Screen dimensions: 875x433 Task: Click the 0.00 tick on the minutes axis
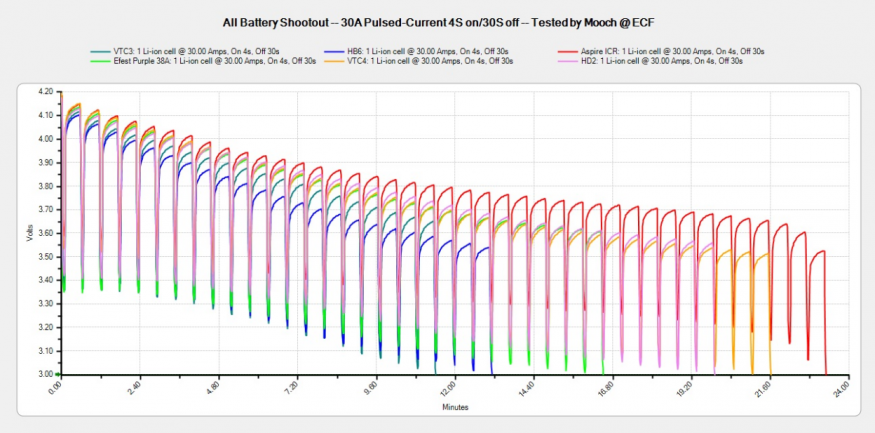coord(55,388)
